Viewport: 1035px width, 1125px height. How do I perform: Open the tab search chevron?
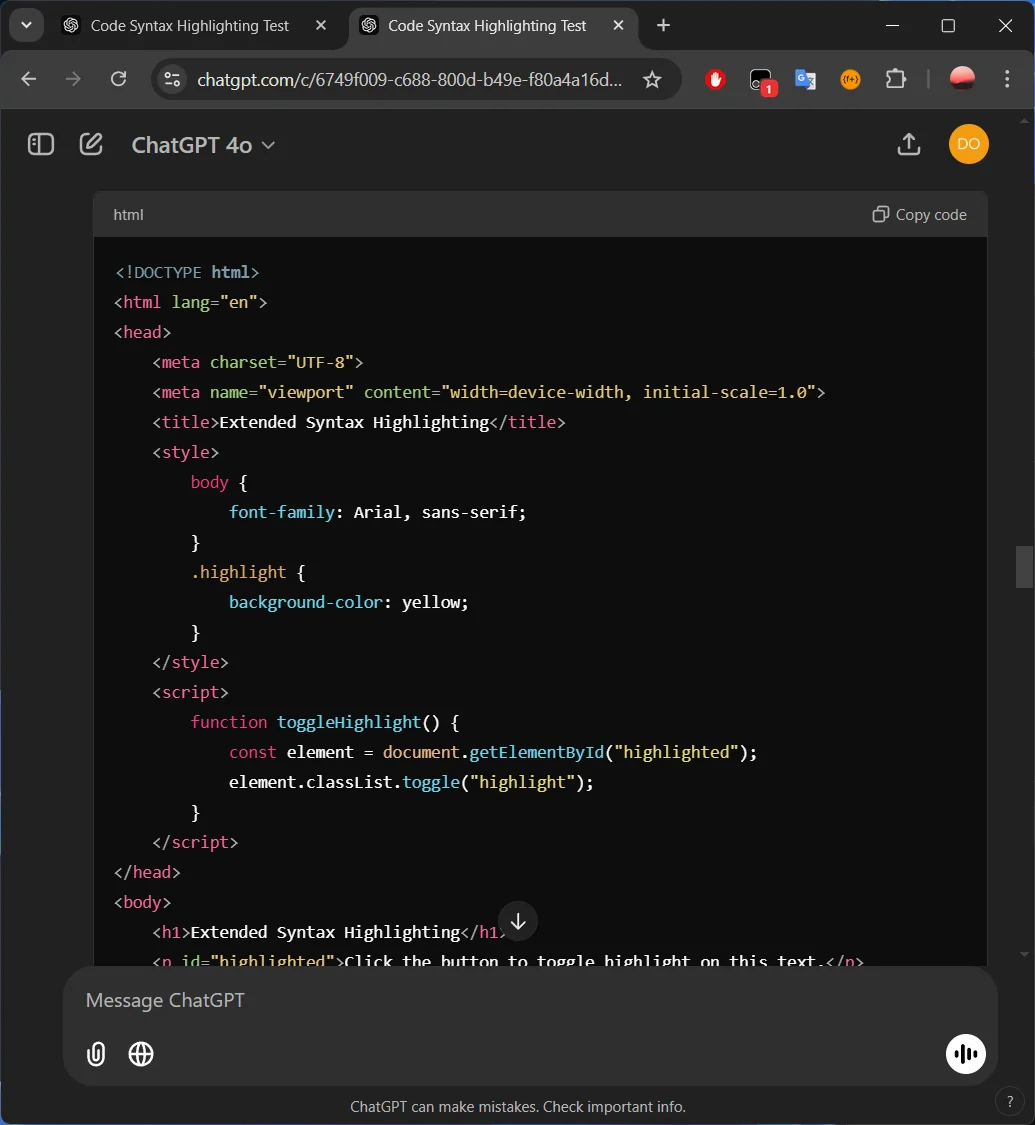click(26, 25)
